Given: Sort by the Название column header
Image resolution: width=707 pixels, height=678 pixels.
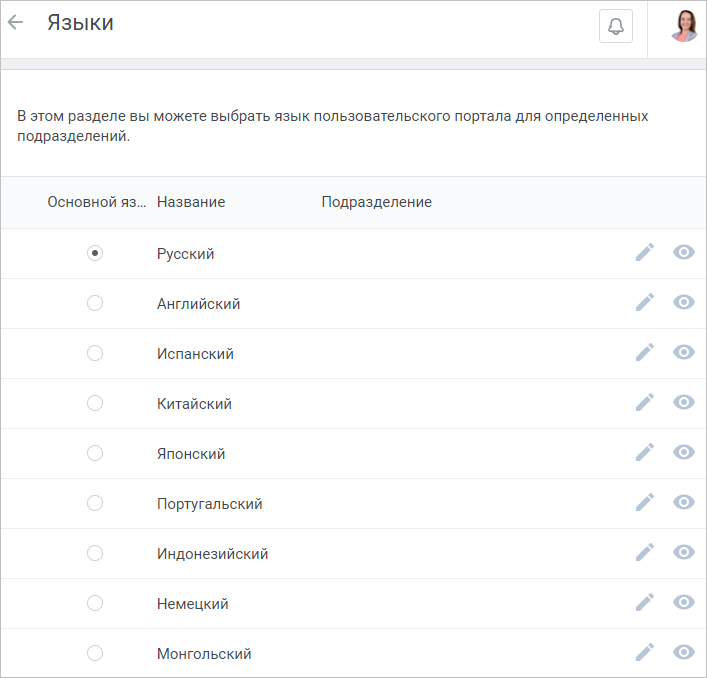Looking at the screenshot, I should 191,202.
